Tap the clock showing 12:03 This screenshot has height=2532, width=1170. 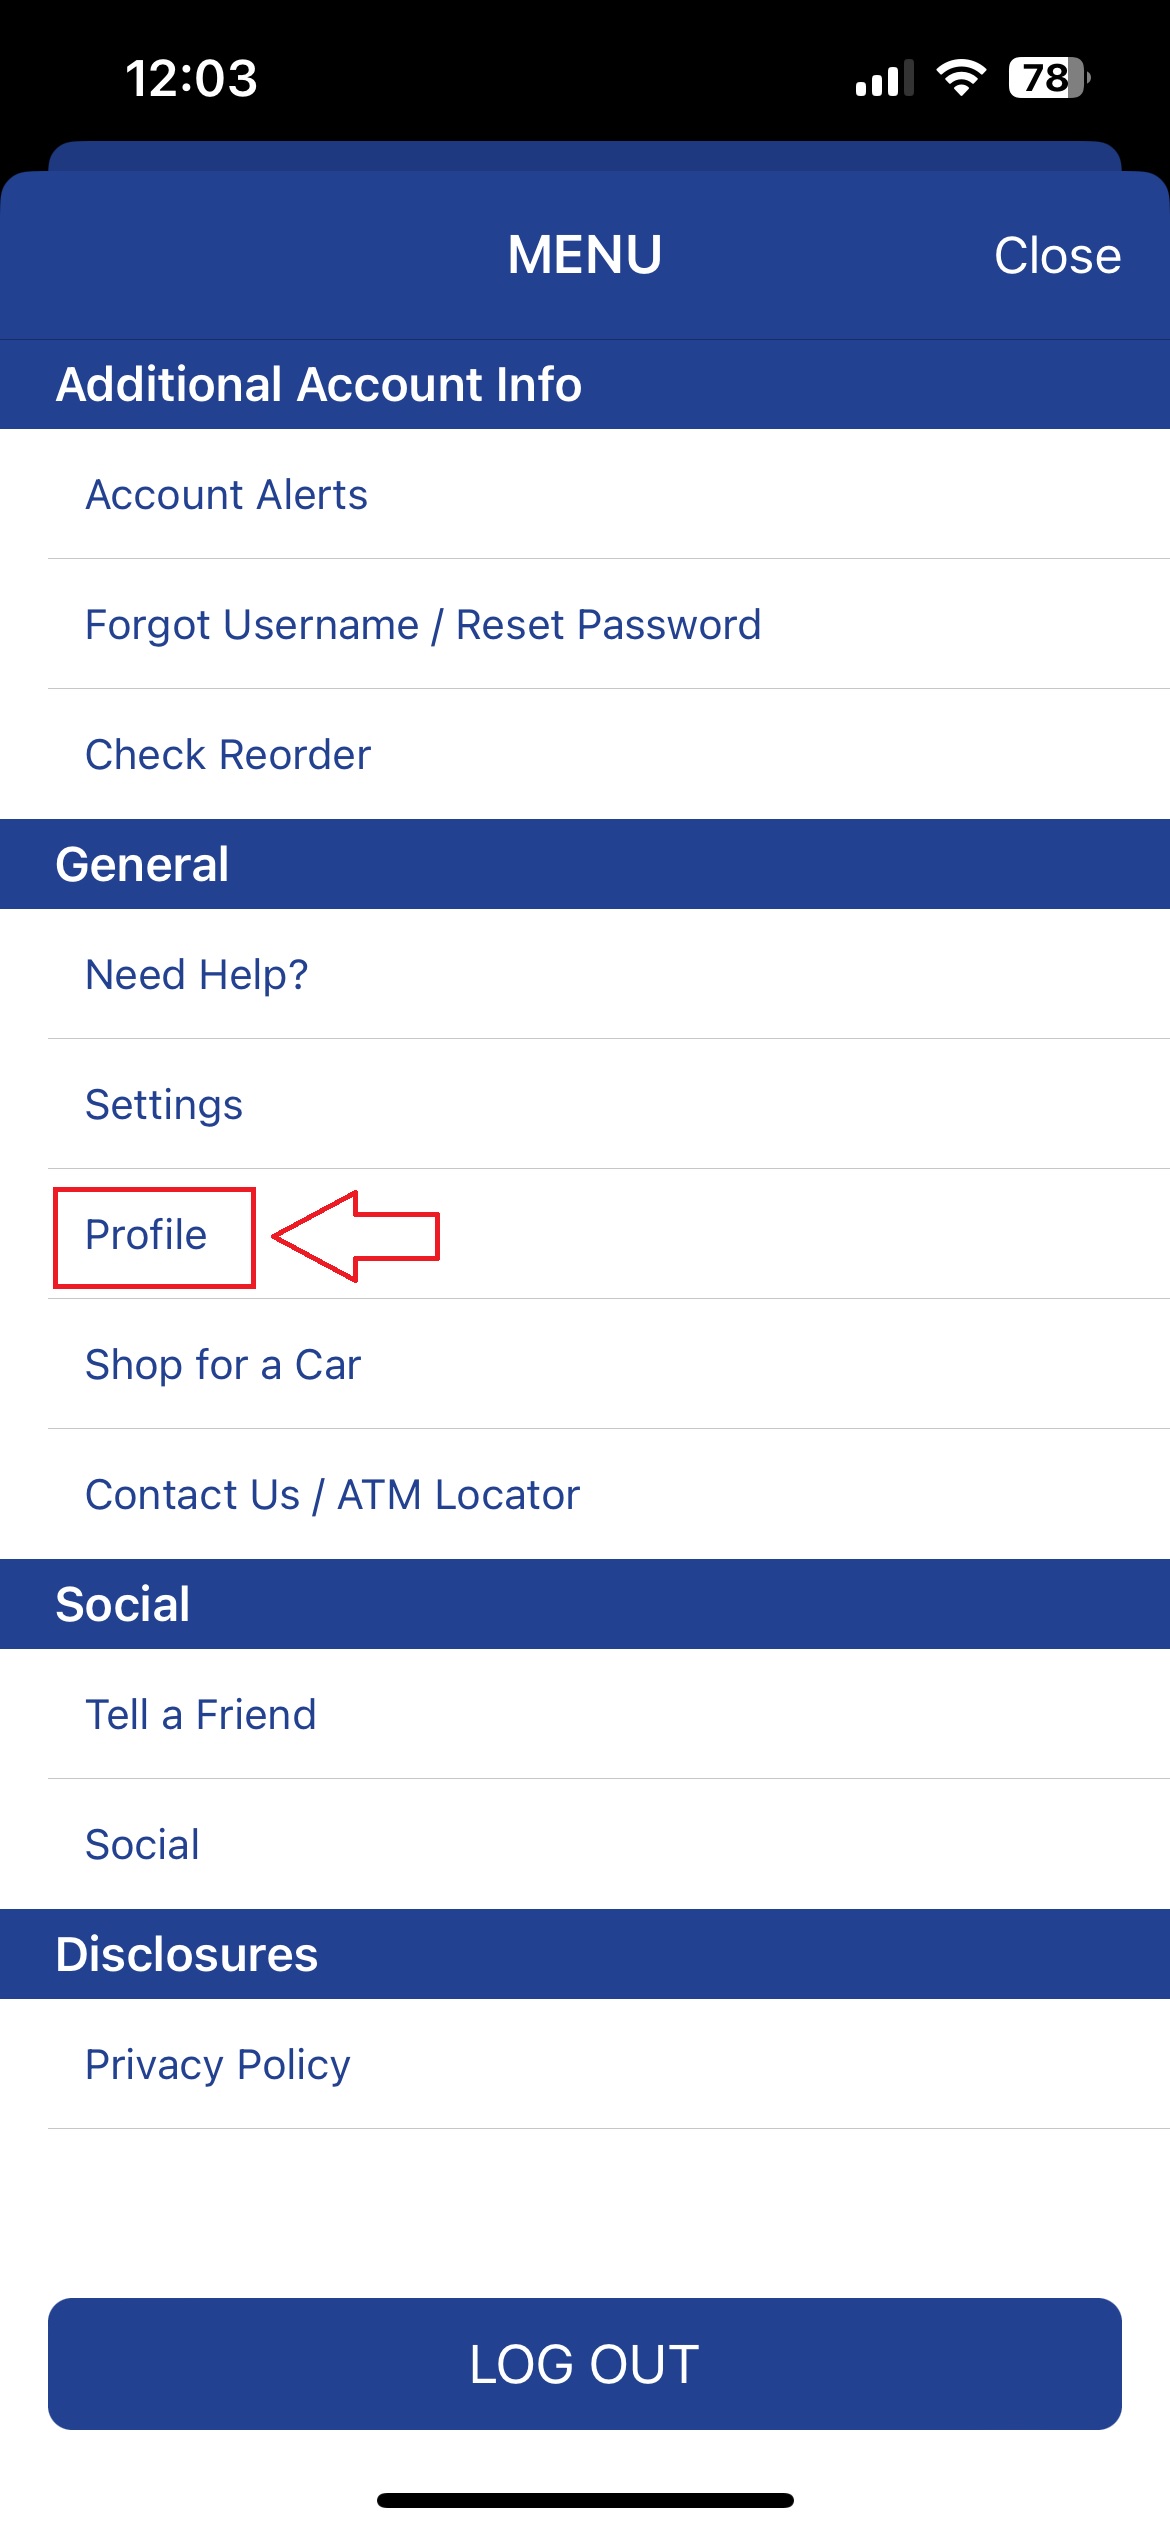(191, 78)
